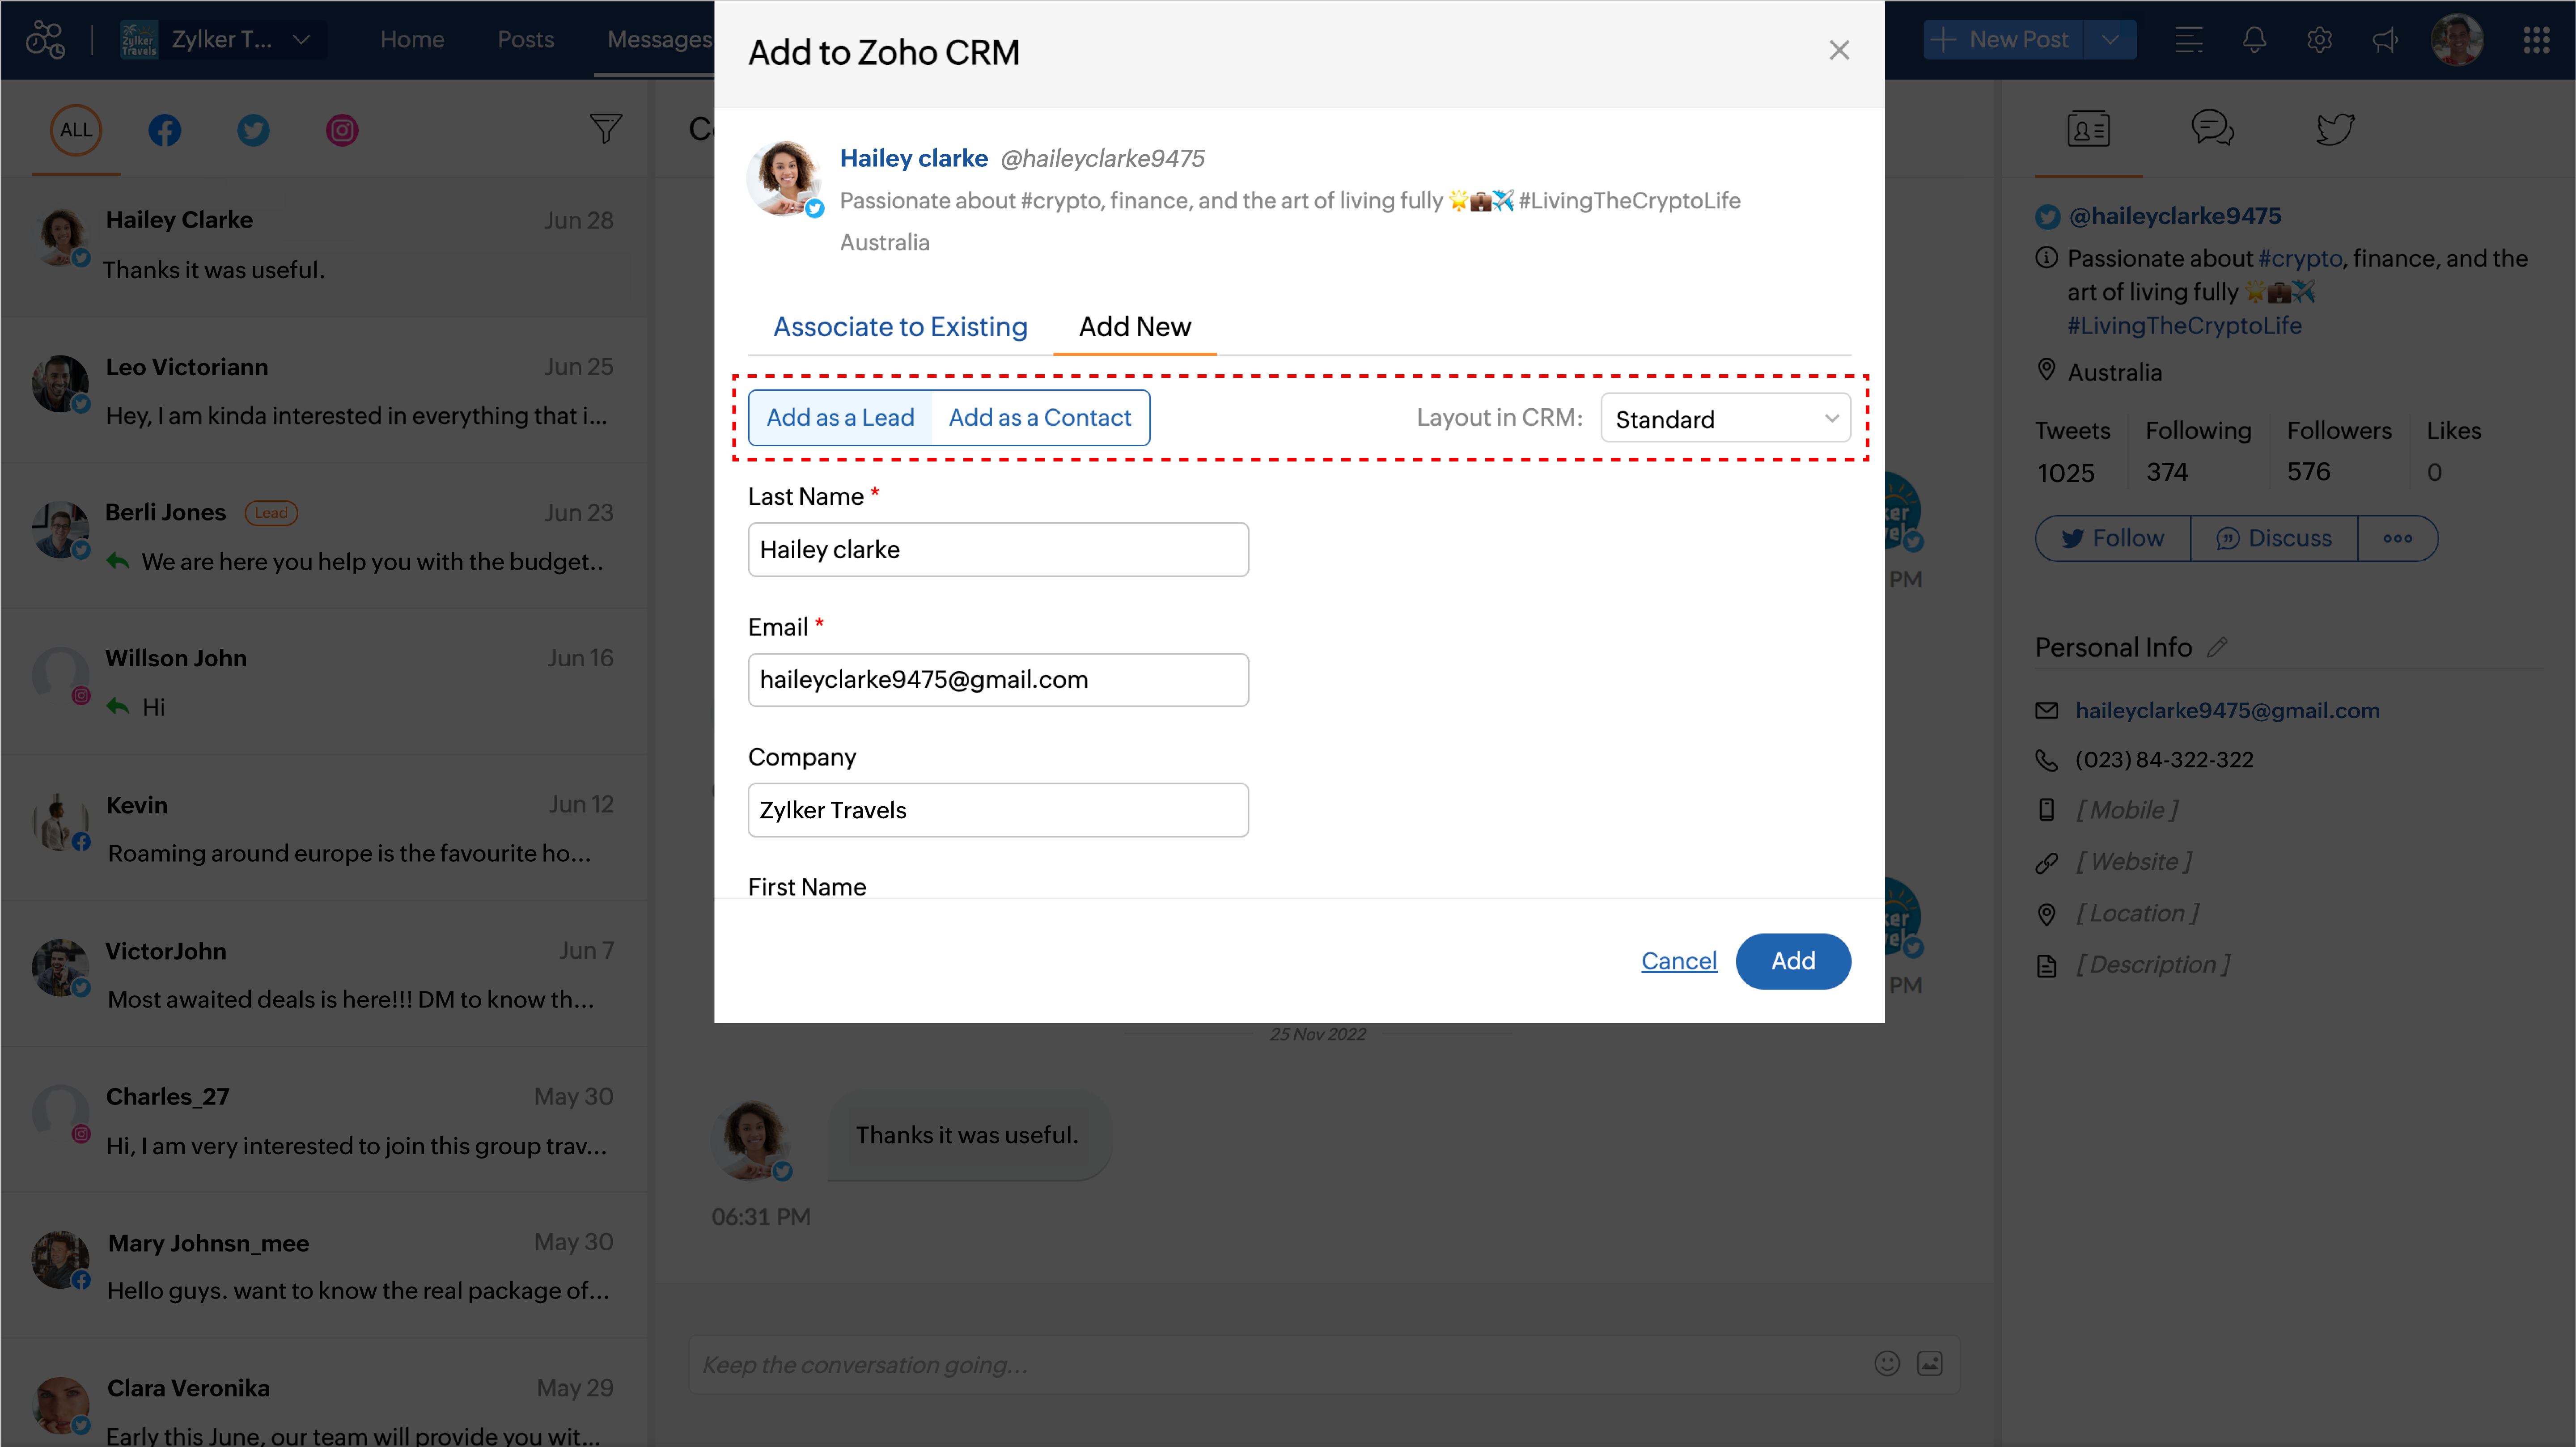Open the Layout in CRM Standard dropdown
This screenshot has width=2576, height=1447.
click(x=1725, y=419)
